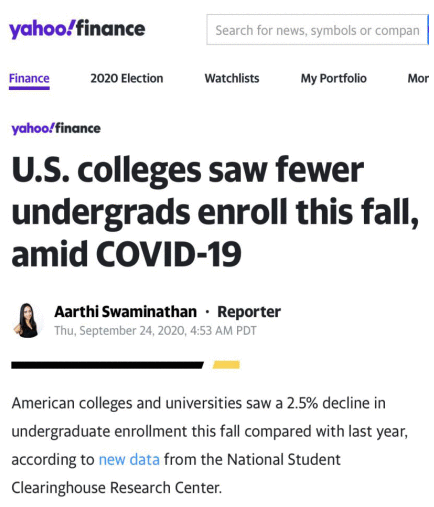Click author name Aarthi Swaminathan
Viewport: 434px width, 507px height.
coord(125,312)
